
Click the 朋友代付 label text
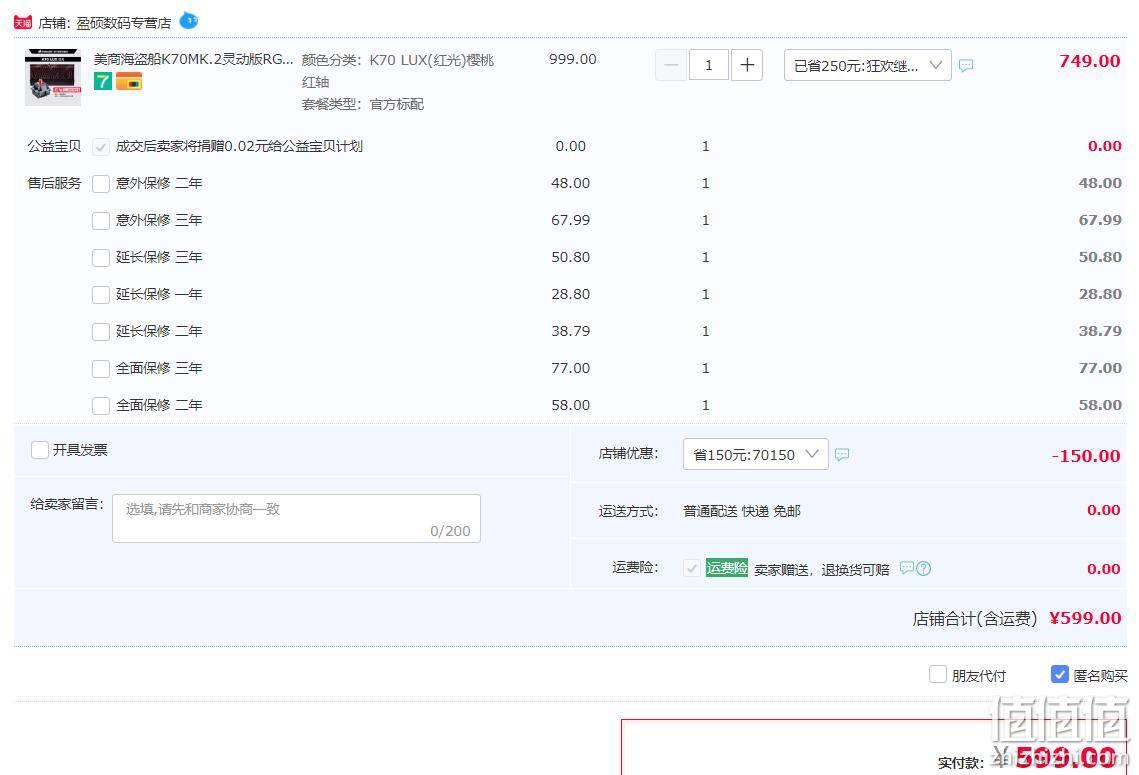[978, 675]
